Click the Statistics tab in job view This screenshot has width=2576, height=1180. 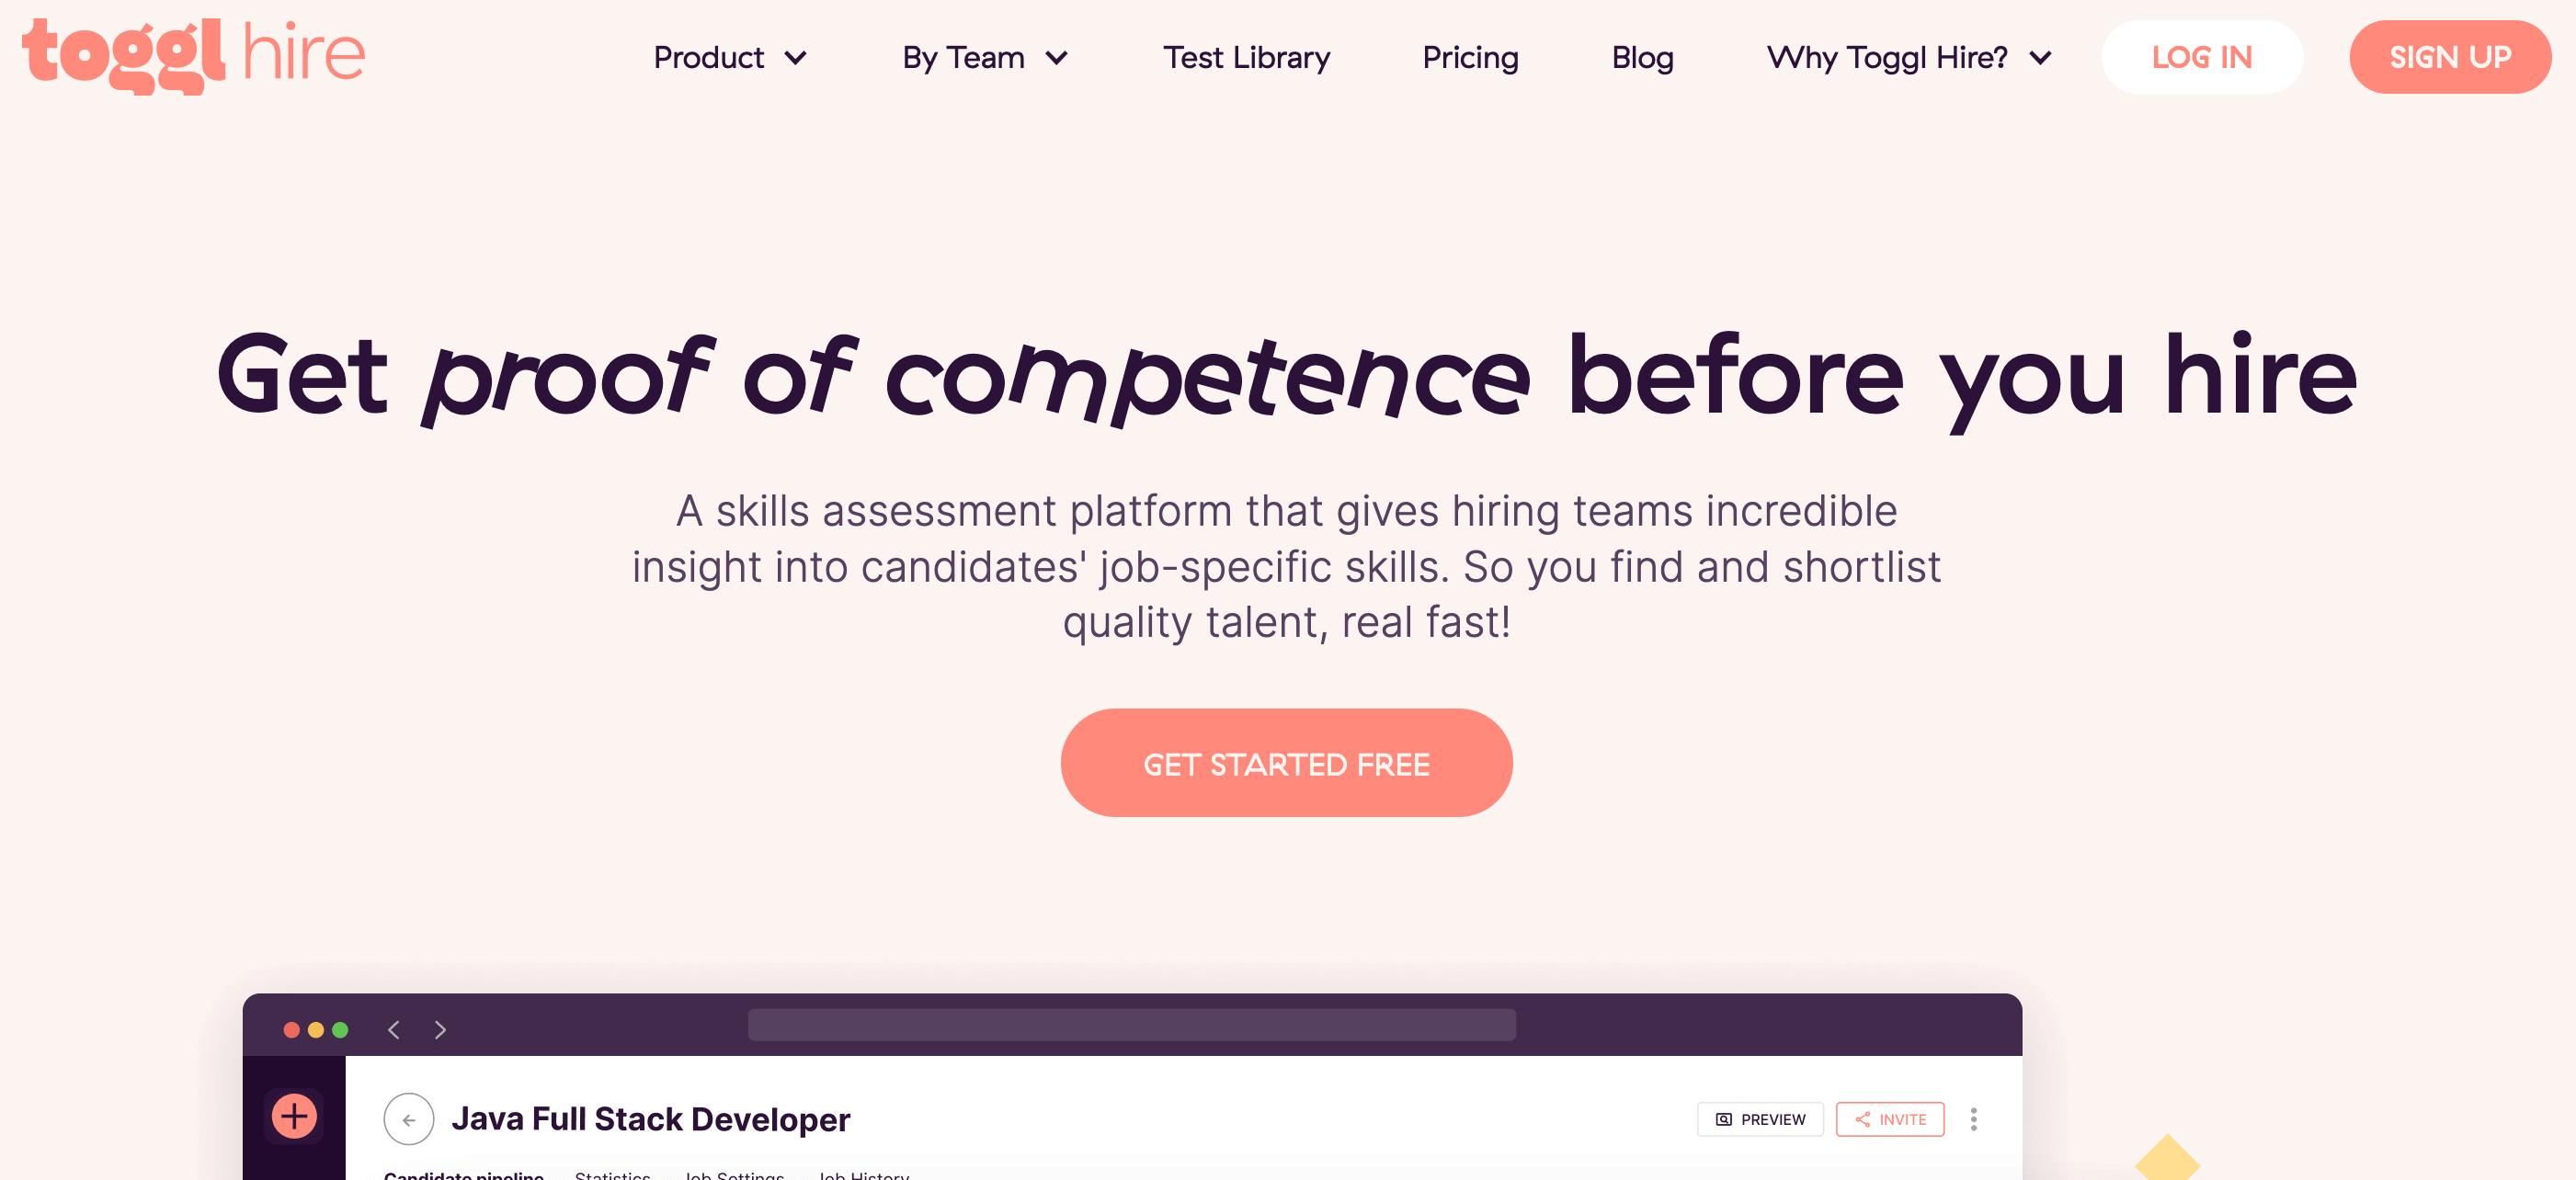611,1170
